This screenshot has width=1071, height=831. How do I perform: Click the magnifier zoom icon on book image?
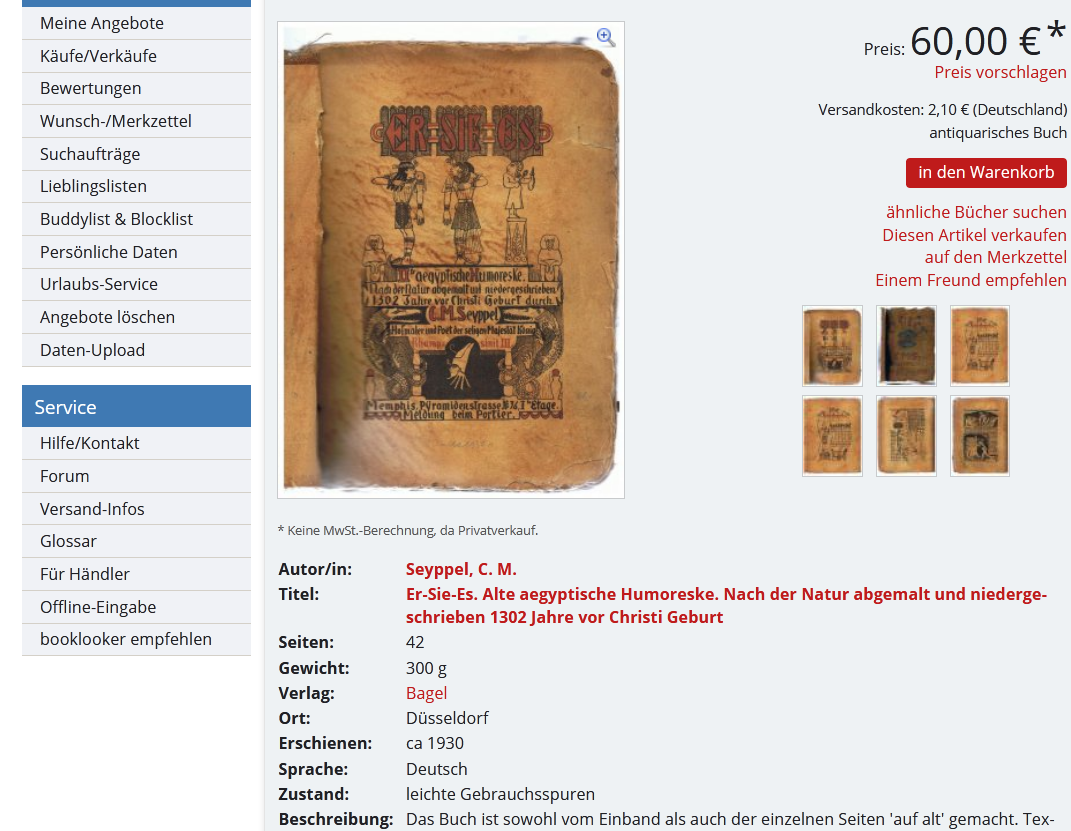tap(606, 37)
